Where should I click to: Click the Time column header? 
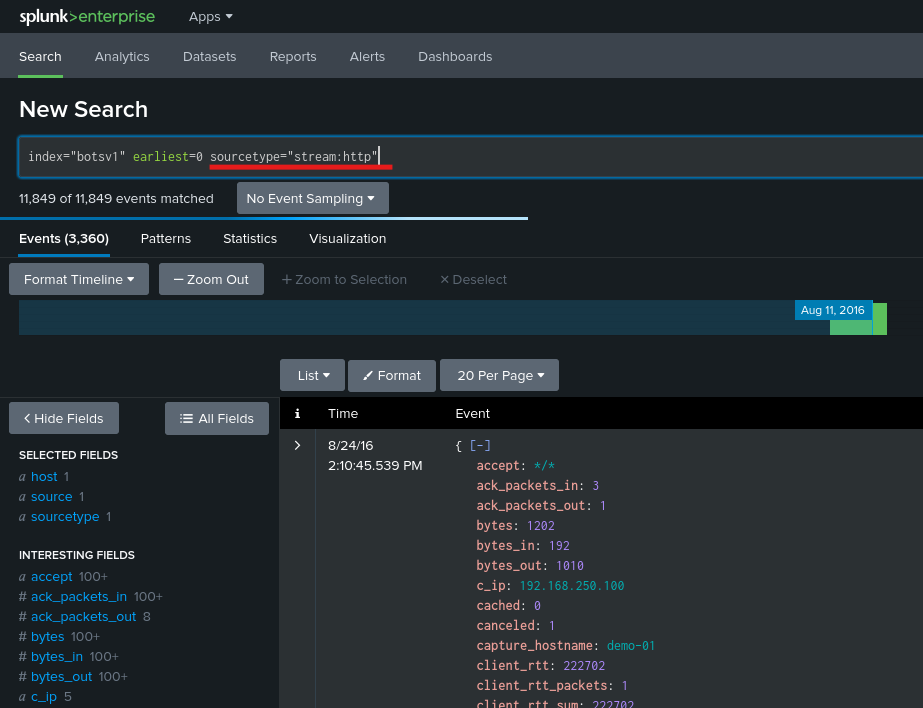[343, 414]
